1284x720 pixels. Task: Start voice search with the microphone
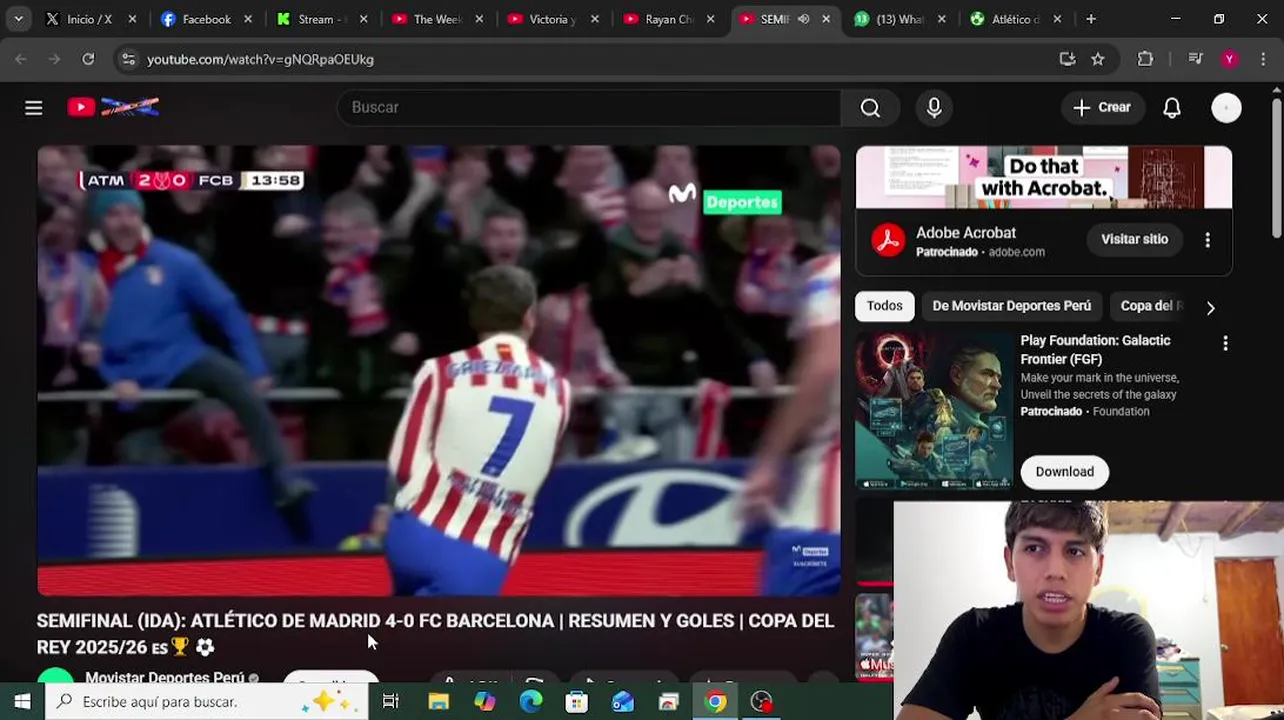[x=934, y=108]
